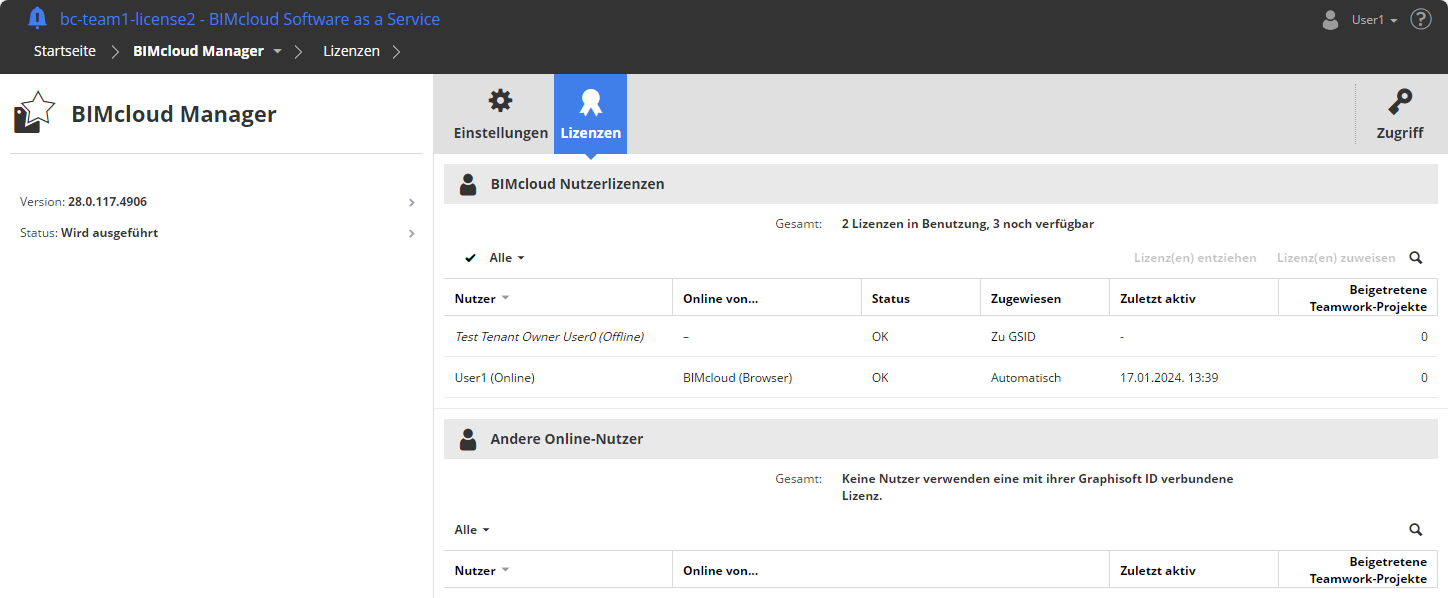The width and height of the screenshot is (1448, 598).
Task: Expand the Status details chevron
Action: point(412,234)
